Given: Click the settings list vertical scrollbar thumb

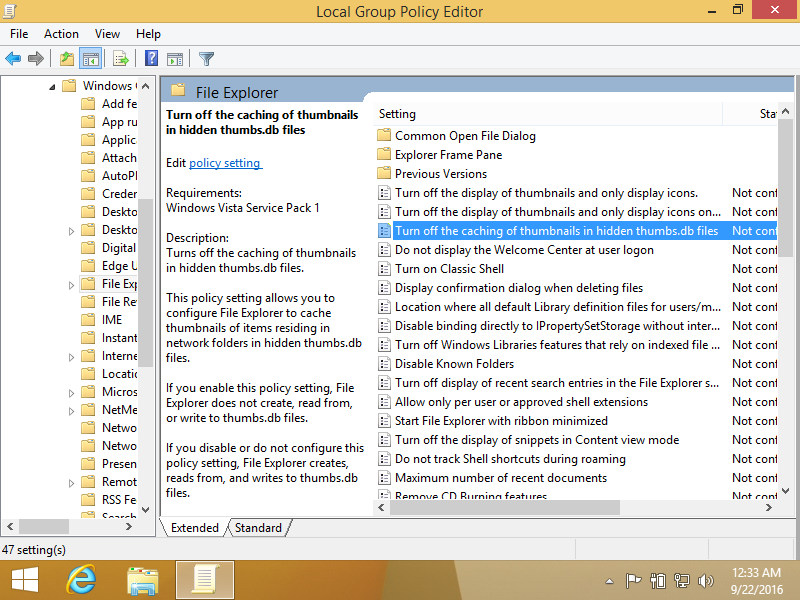Looking at the screenshot, I should (x=786, y=188).
